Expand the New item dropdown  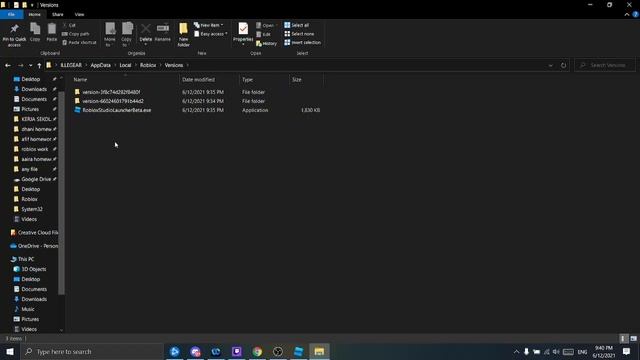pyautogui.click(x=209, y=25)
